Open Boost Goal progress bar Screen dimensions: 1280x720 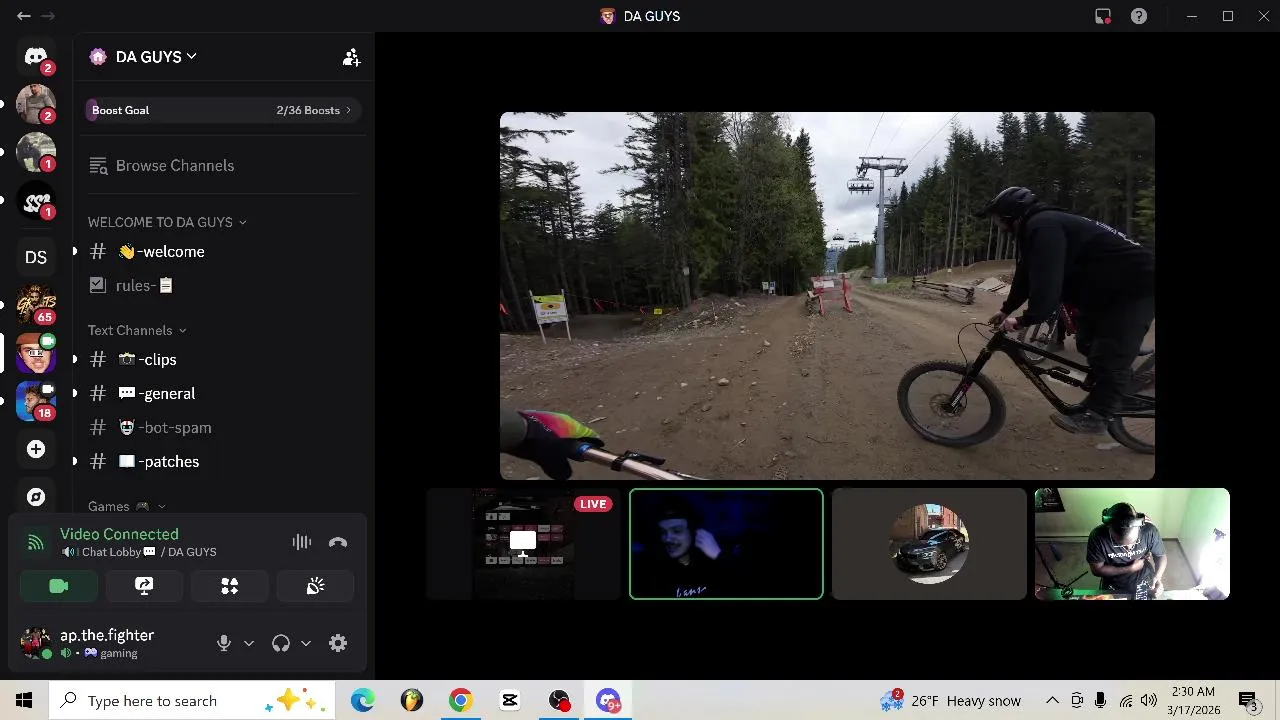tap(222, 110)
